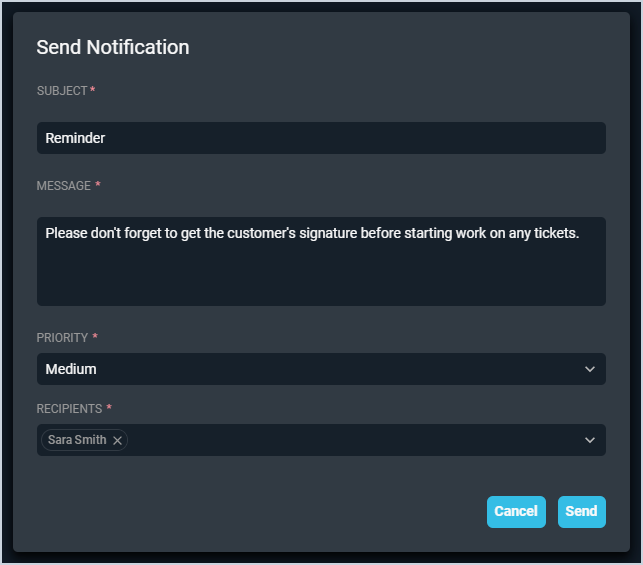Image resolution: width=643 pixels, height=565 pixels.
Task: Click the required asterisk next to RECIPIENTS
Action: tap(109, 409)
